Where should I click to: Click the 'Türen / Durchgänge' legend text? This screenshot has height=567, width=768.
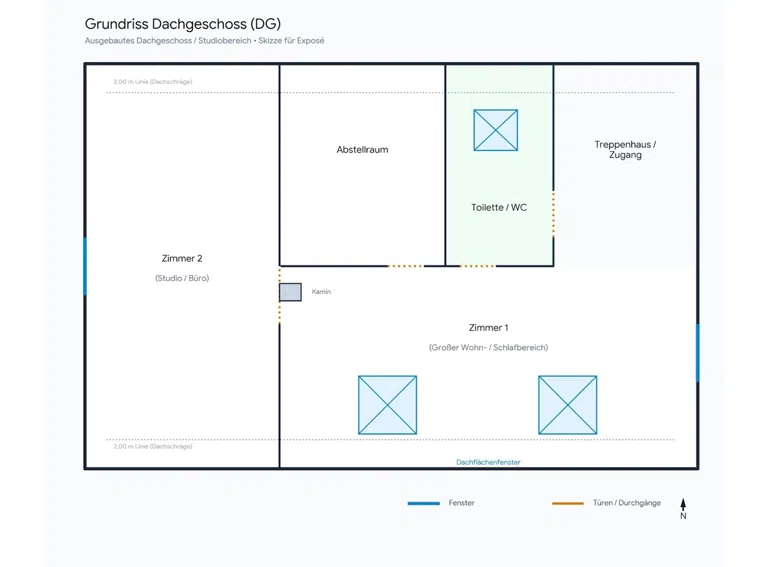click(x=627, y=503)
